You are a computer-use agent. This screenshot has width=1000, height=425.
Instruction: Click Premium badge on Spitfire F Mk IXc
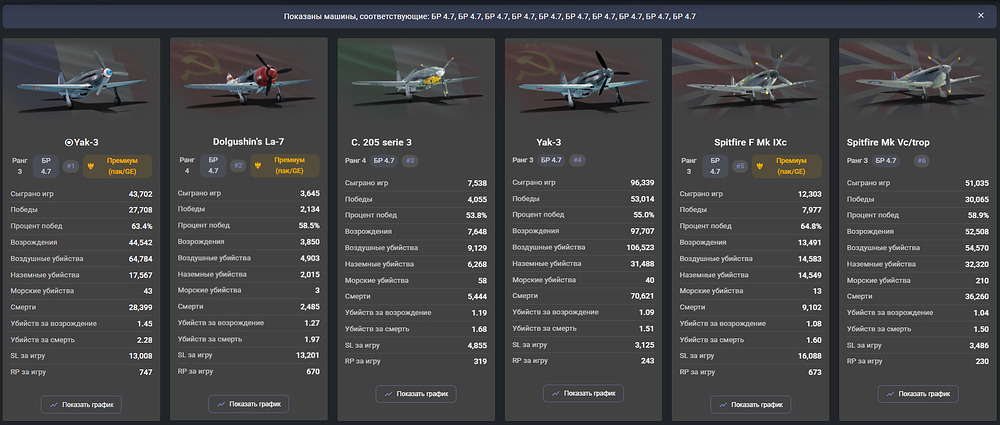click(x=786, y=166)
